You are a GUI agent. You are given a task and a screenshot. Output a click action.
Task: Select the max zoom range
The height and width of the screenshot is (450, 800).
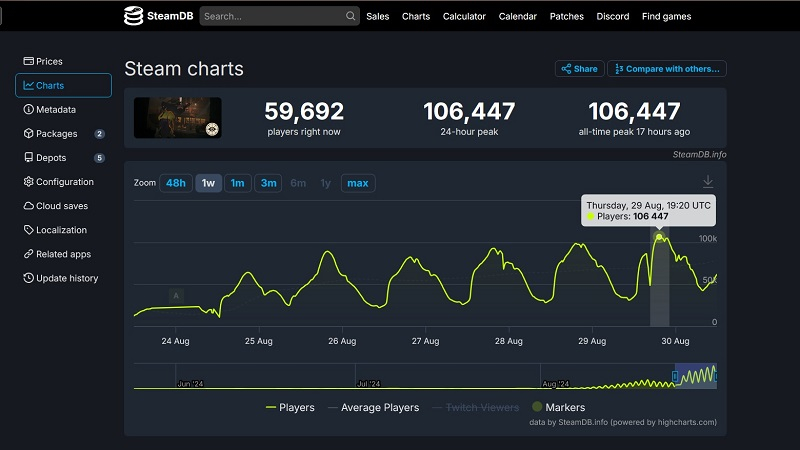click(x=357, y=183)
